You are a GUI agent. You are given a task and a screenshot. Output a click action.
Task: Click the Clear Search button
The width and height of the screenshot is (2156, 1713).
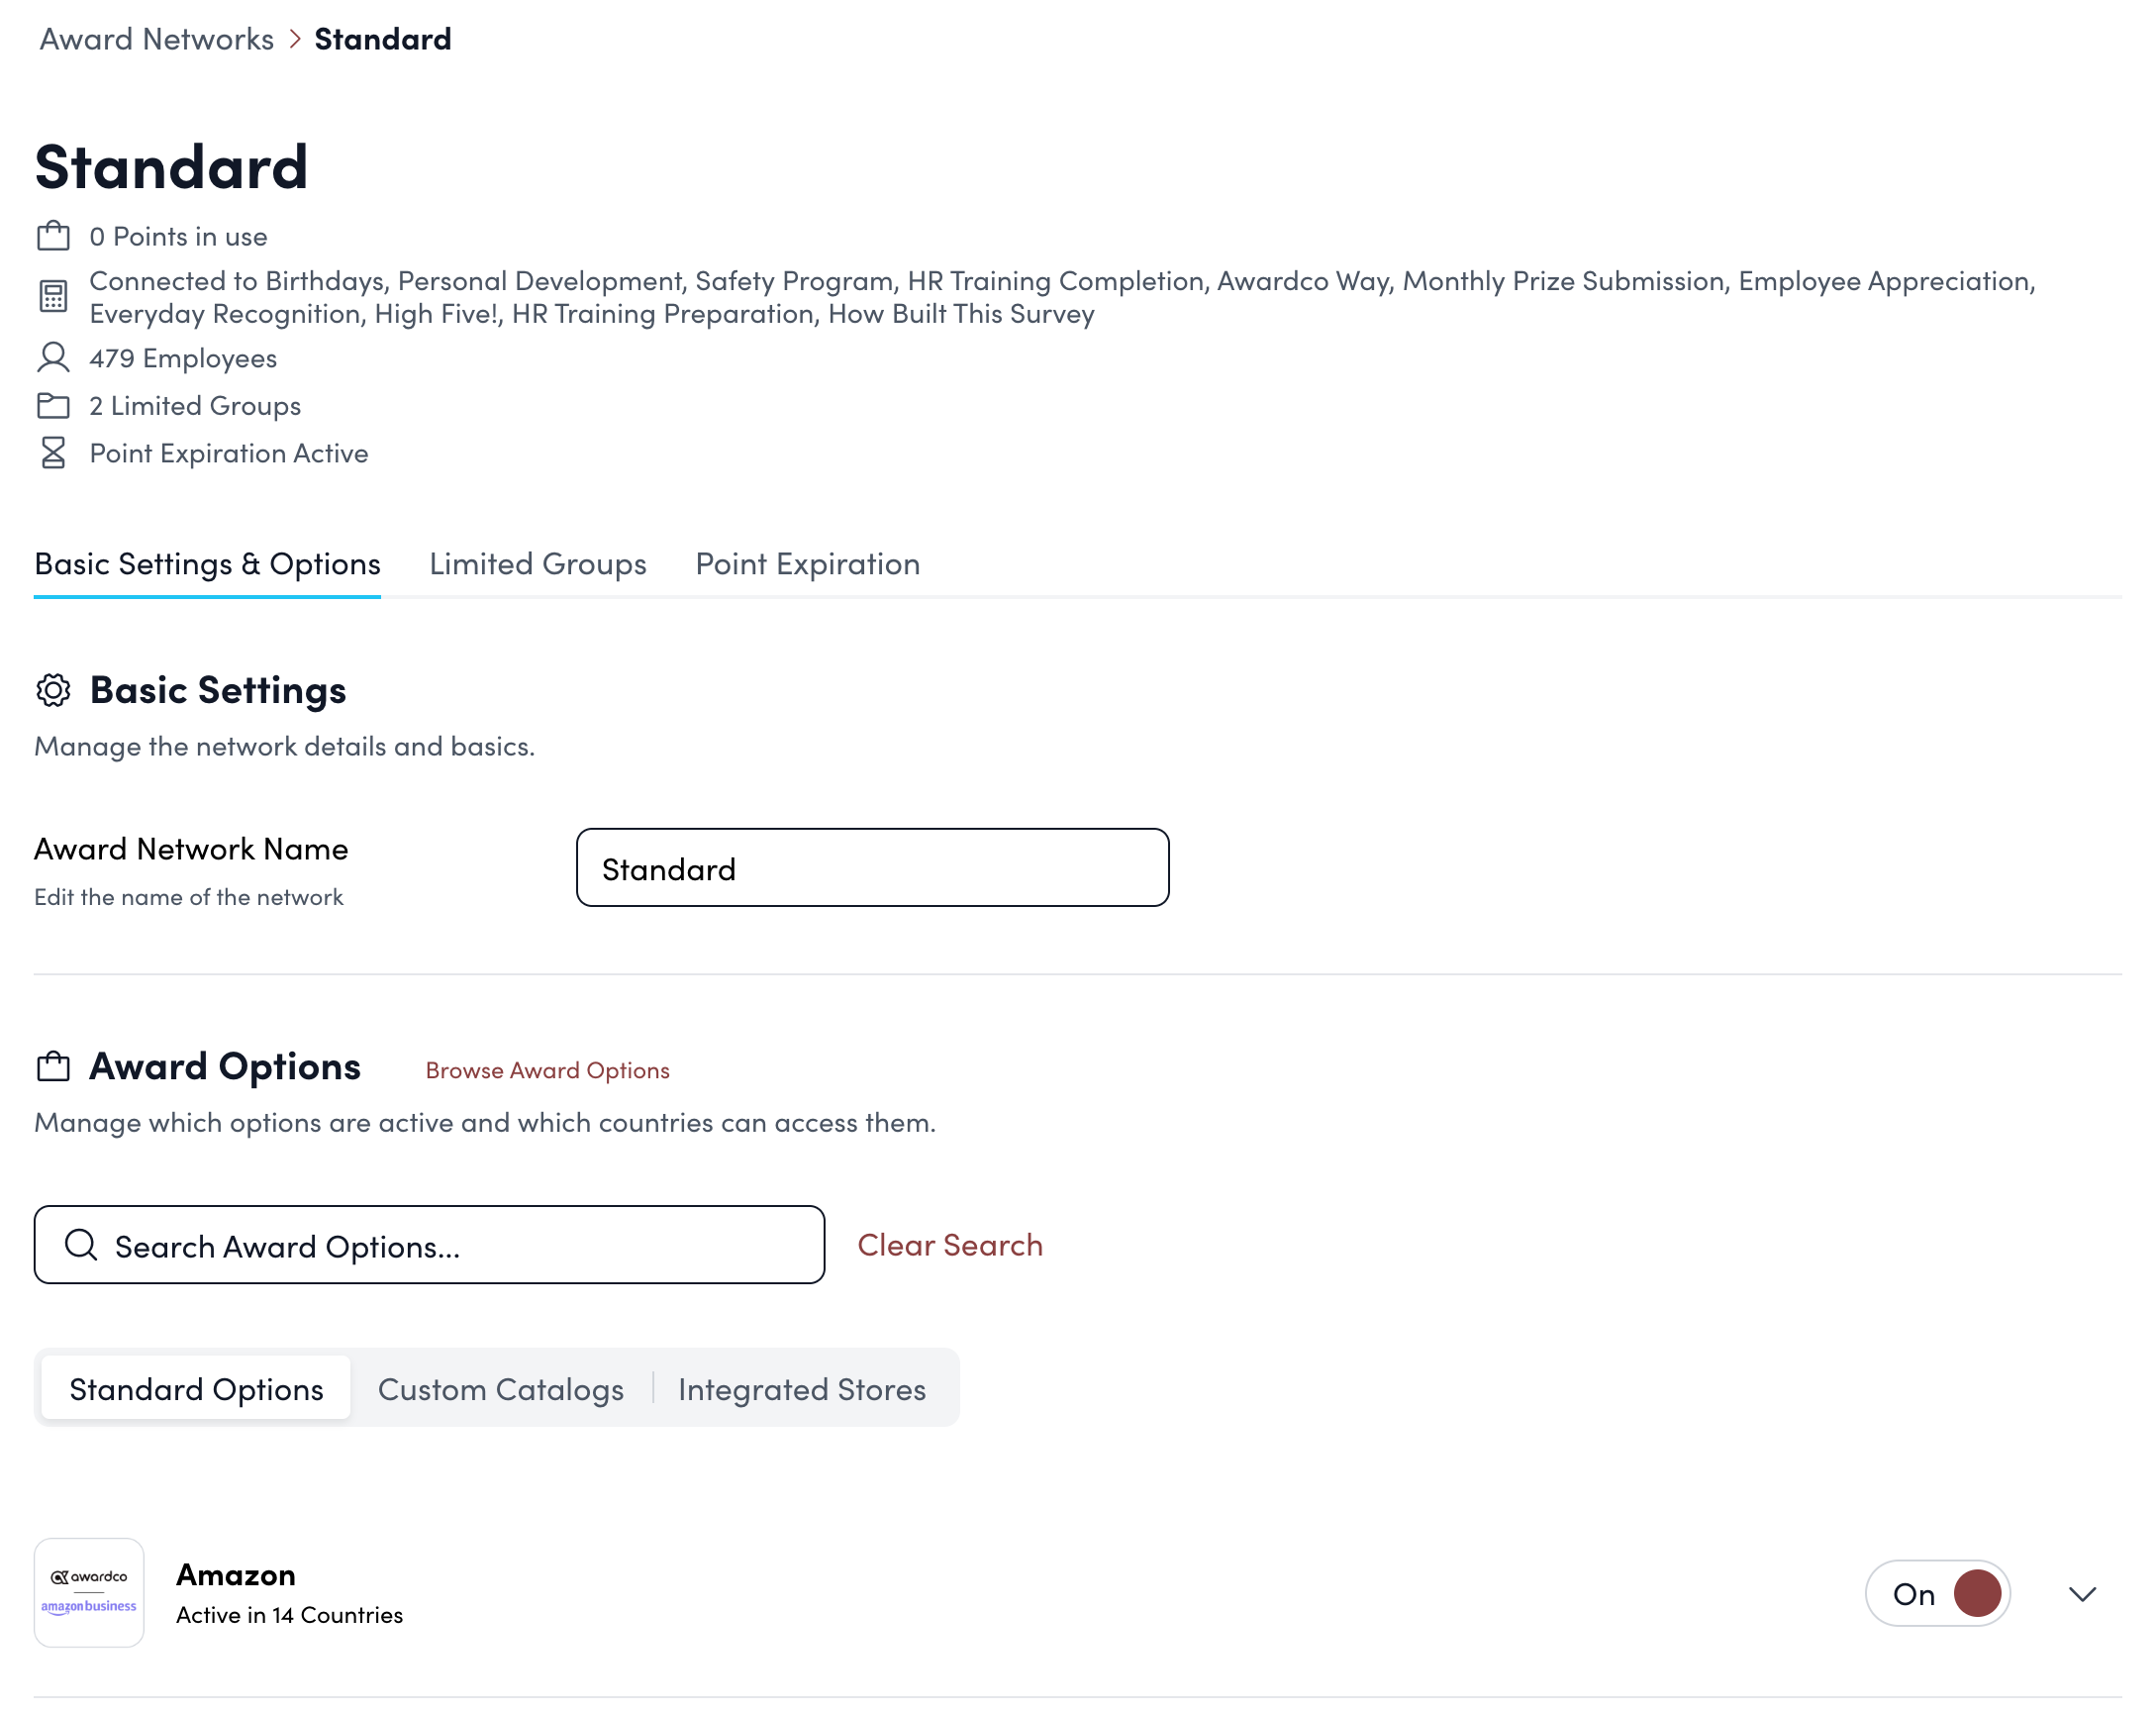coord(949,1245)
